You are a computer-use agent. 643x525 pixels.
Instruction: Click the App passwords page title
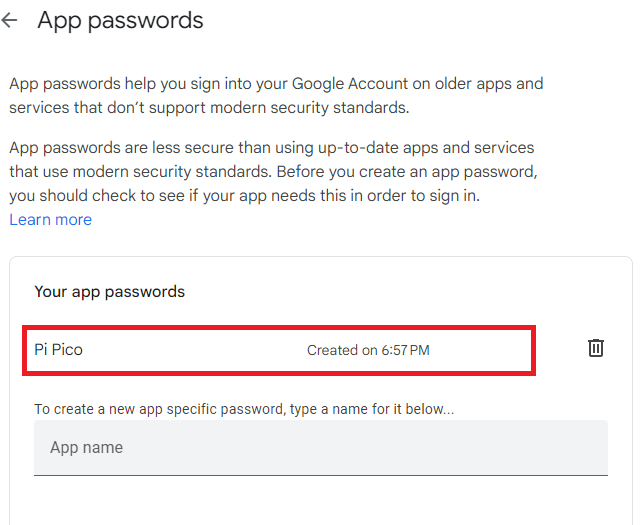pos(120,21)
